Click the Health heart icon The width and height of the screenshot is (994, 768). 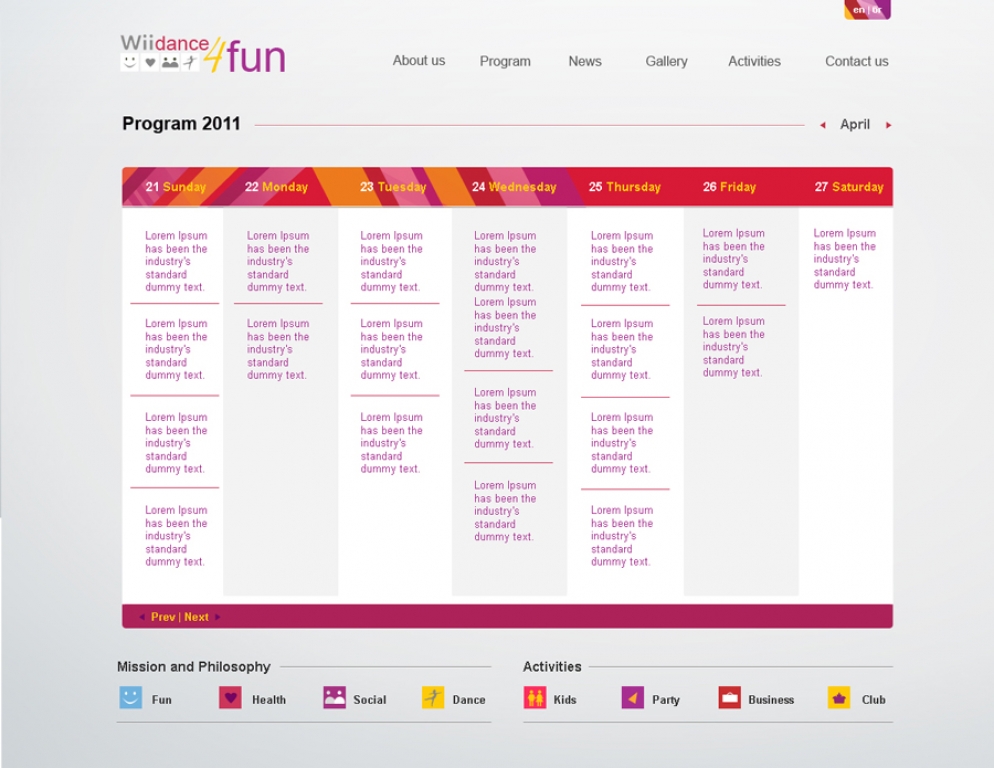230,698
